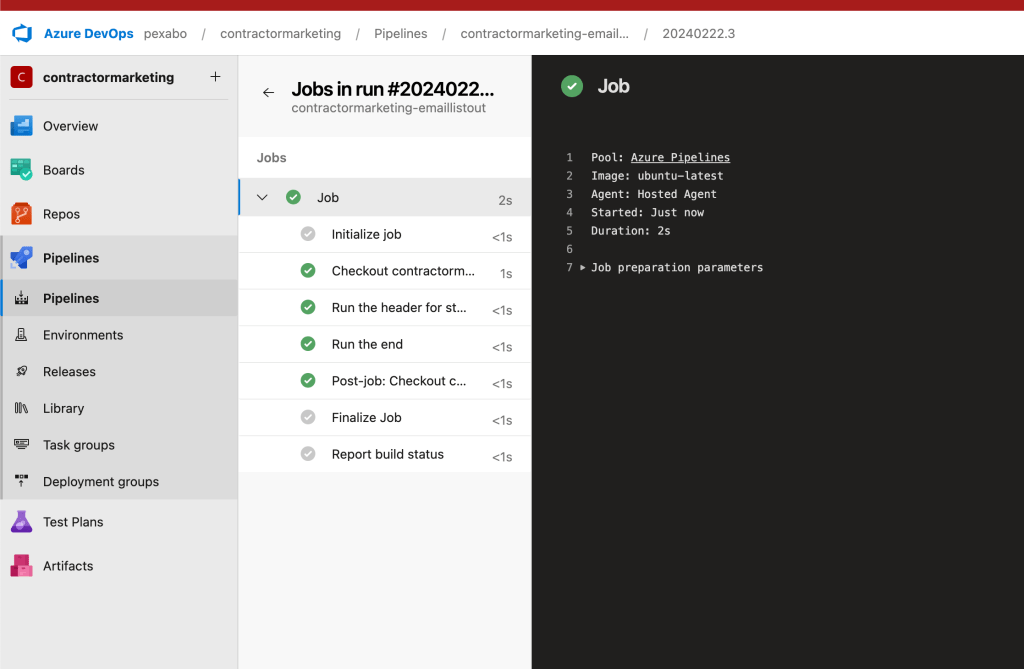Open the Boards menu label
1024x669 pixels.
click(x=63, y=170)
